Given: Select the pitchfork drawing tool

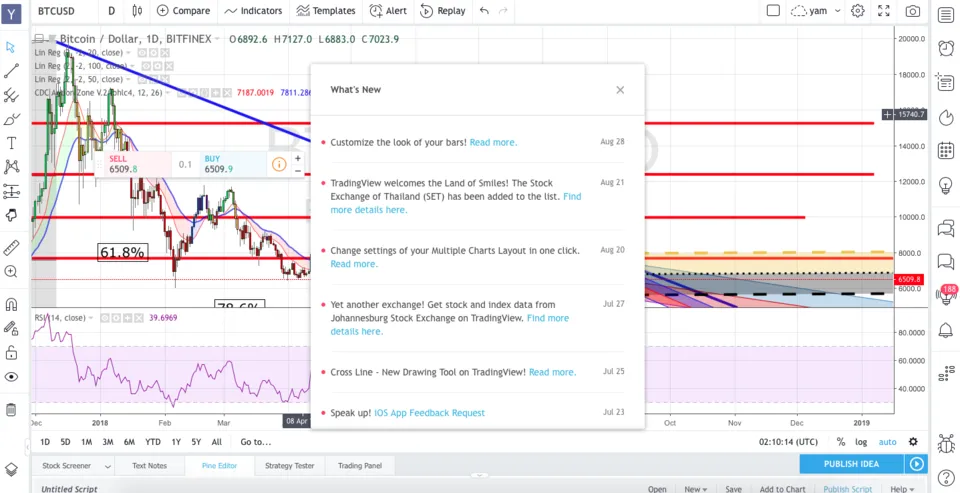Looking at the screenshot, I should [x=11, y=95].
